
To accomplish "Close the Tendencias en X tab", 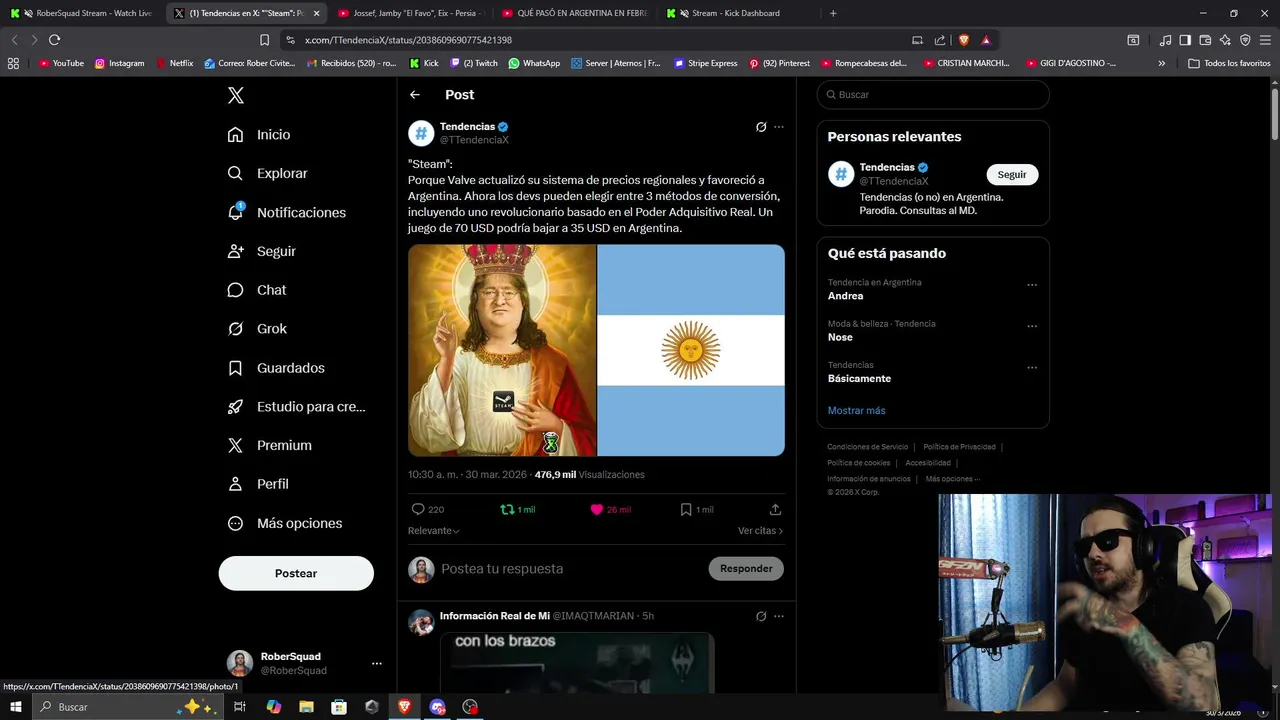I will coord(316,13).
